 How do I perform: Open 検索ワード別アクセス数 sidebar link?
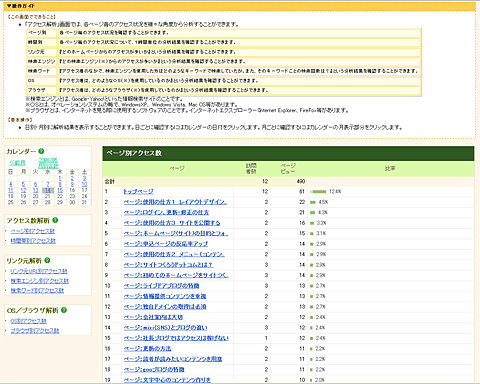tap(37, 290)
